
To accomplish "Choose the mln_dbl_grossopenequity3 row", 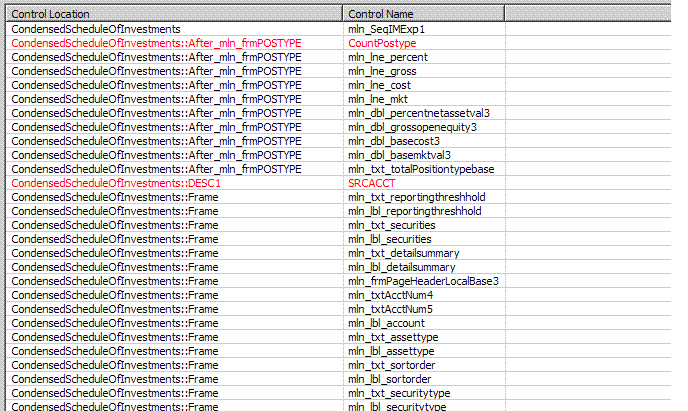I will tap(413, 128).
